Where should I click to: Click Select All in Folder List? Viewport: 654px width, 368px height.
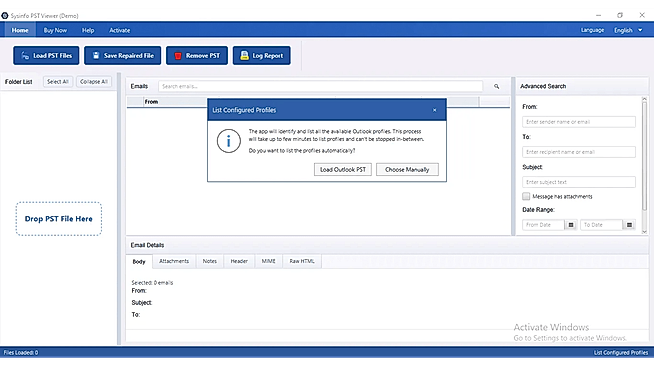click(58, 82)
